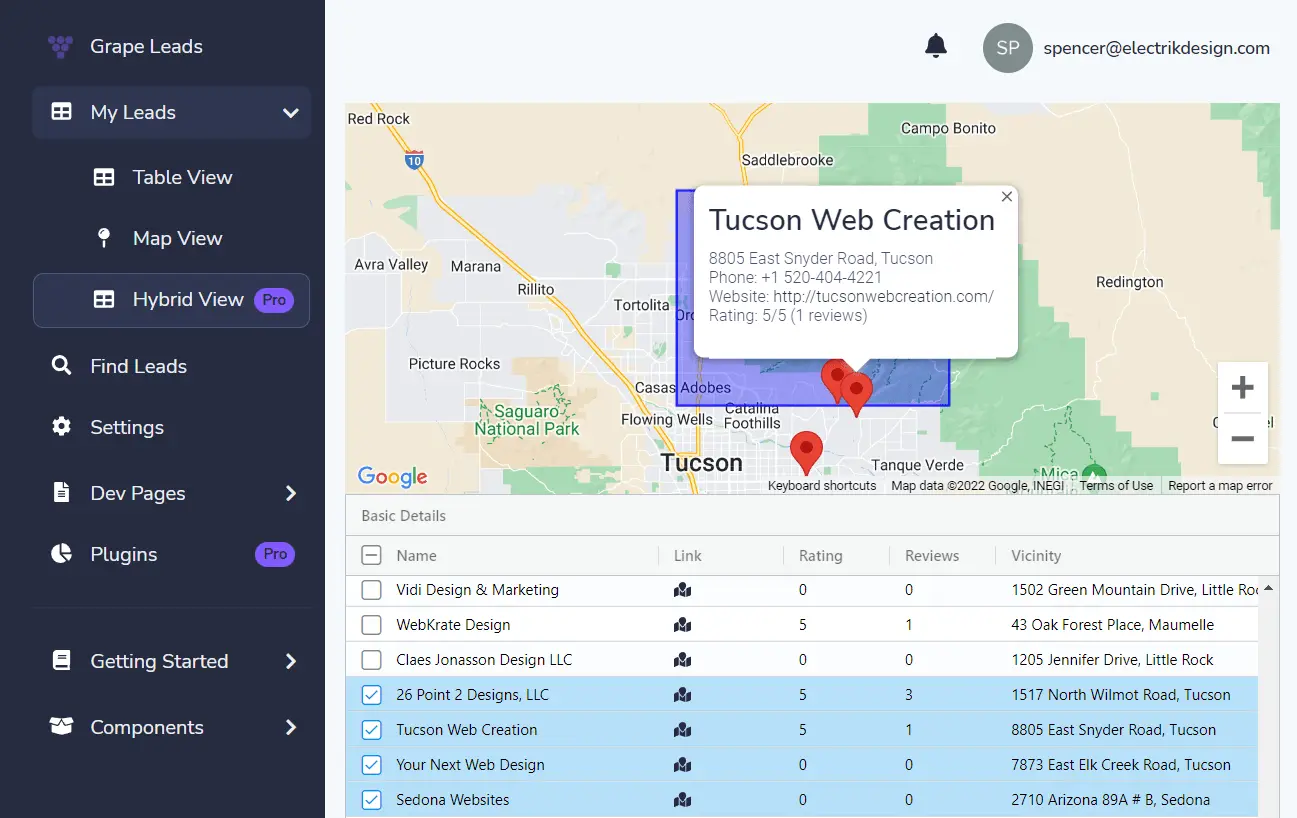Viewport: 1297px width, 818px height.
Task: Click the address 43 Oak Forest Place, Maumelle
Action: coord(1112,625)
